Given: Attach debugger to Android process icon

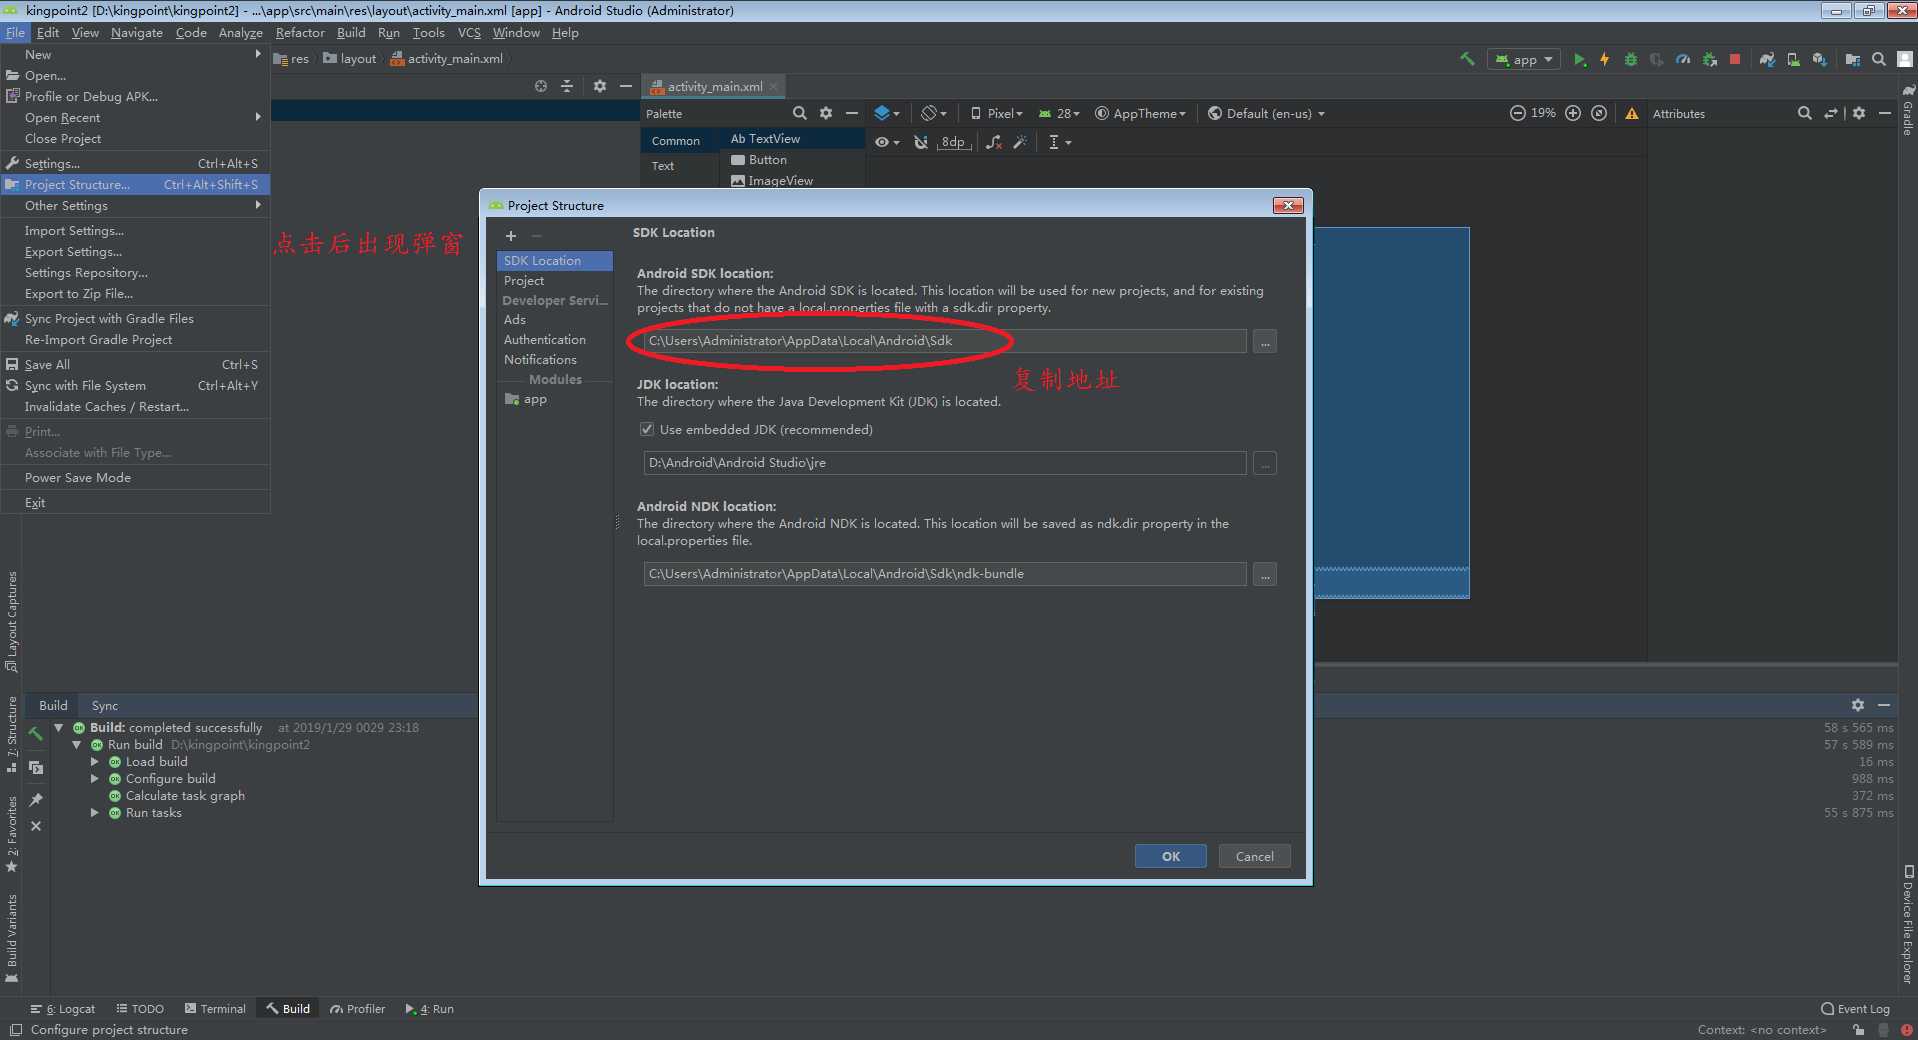Looking at the screenshot, I should (1710, 59).
